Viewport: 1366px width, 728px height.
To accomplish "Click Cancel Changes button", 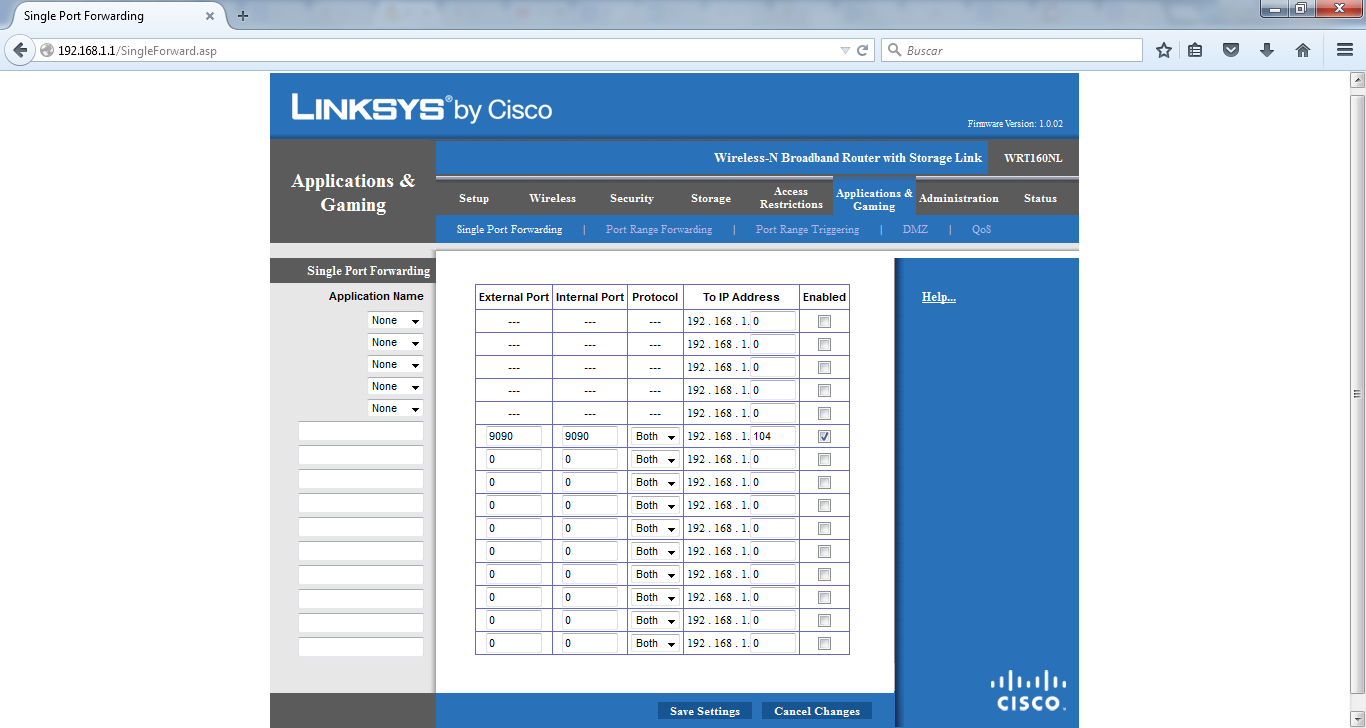I will pos(817,711).
